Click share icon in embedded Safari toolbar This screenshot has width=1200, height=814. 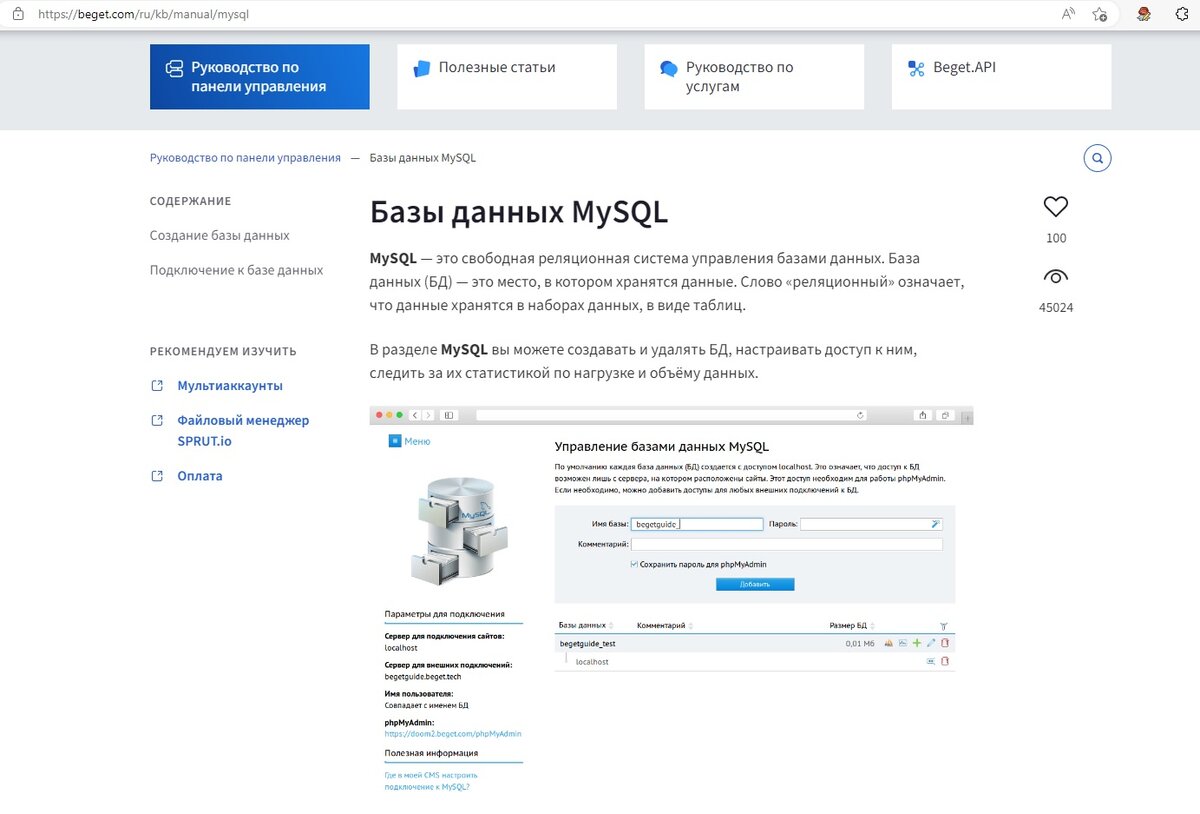(921, 415)
